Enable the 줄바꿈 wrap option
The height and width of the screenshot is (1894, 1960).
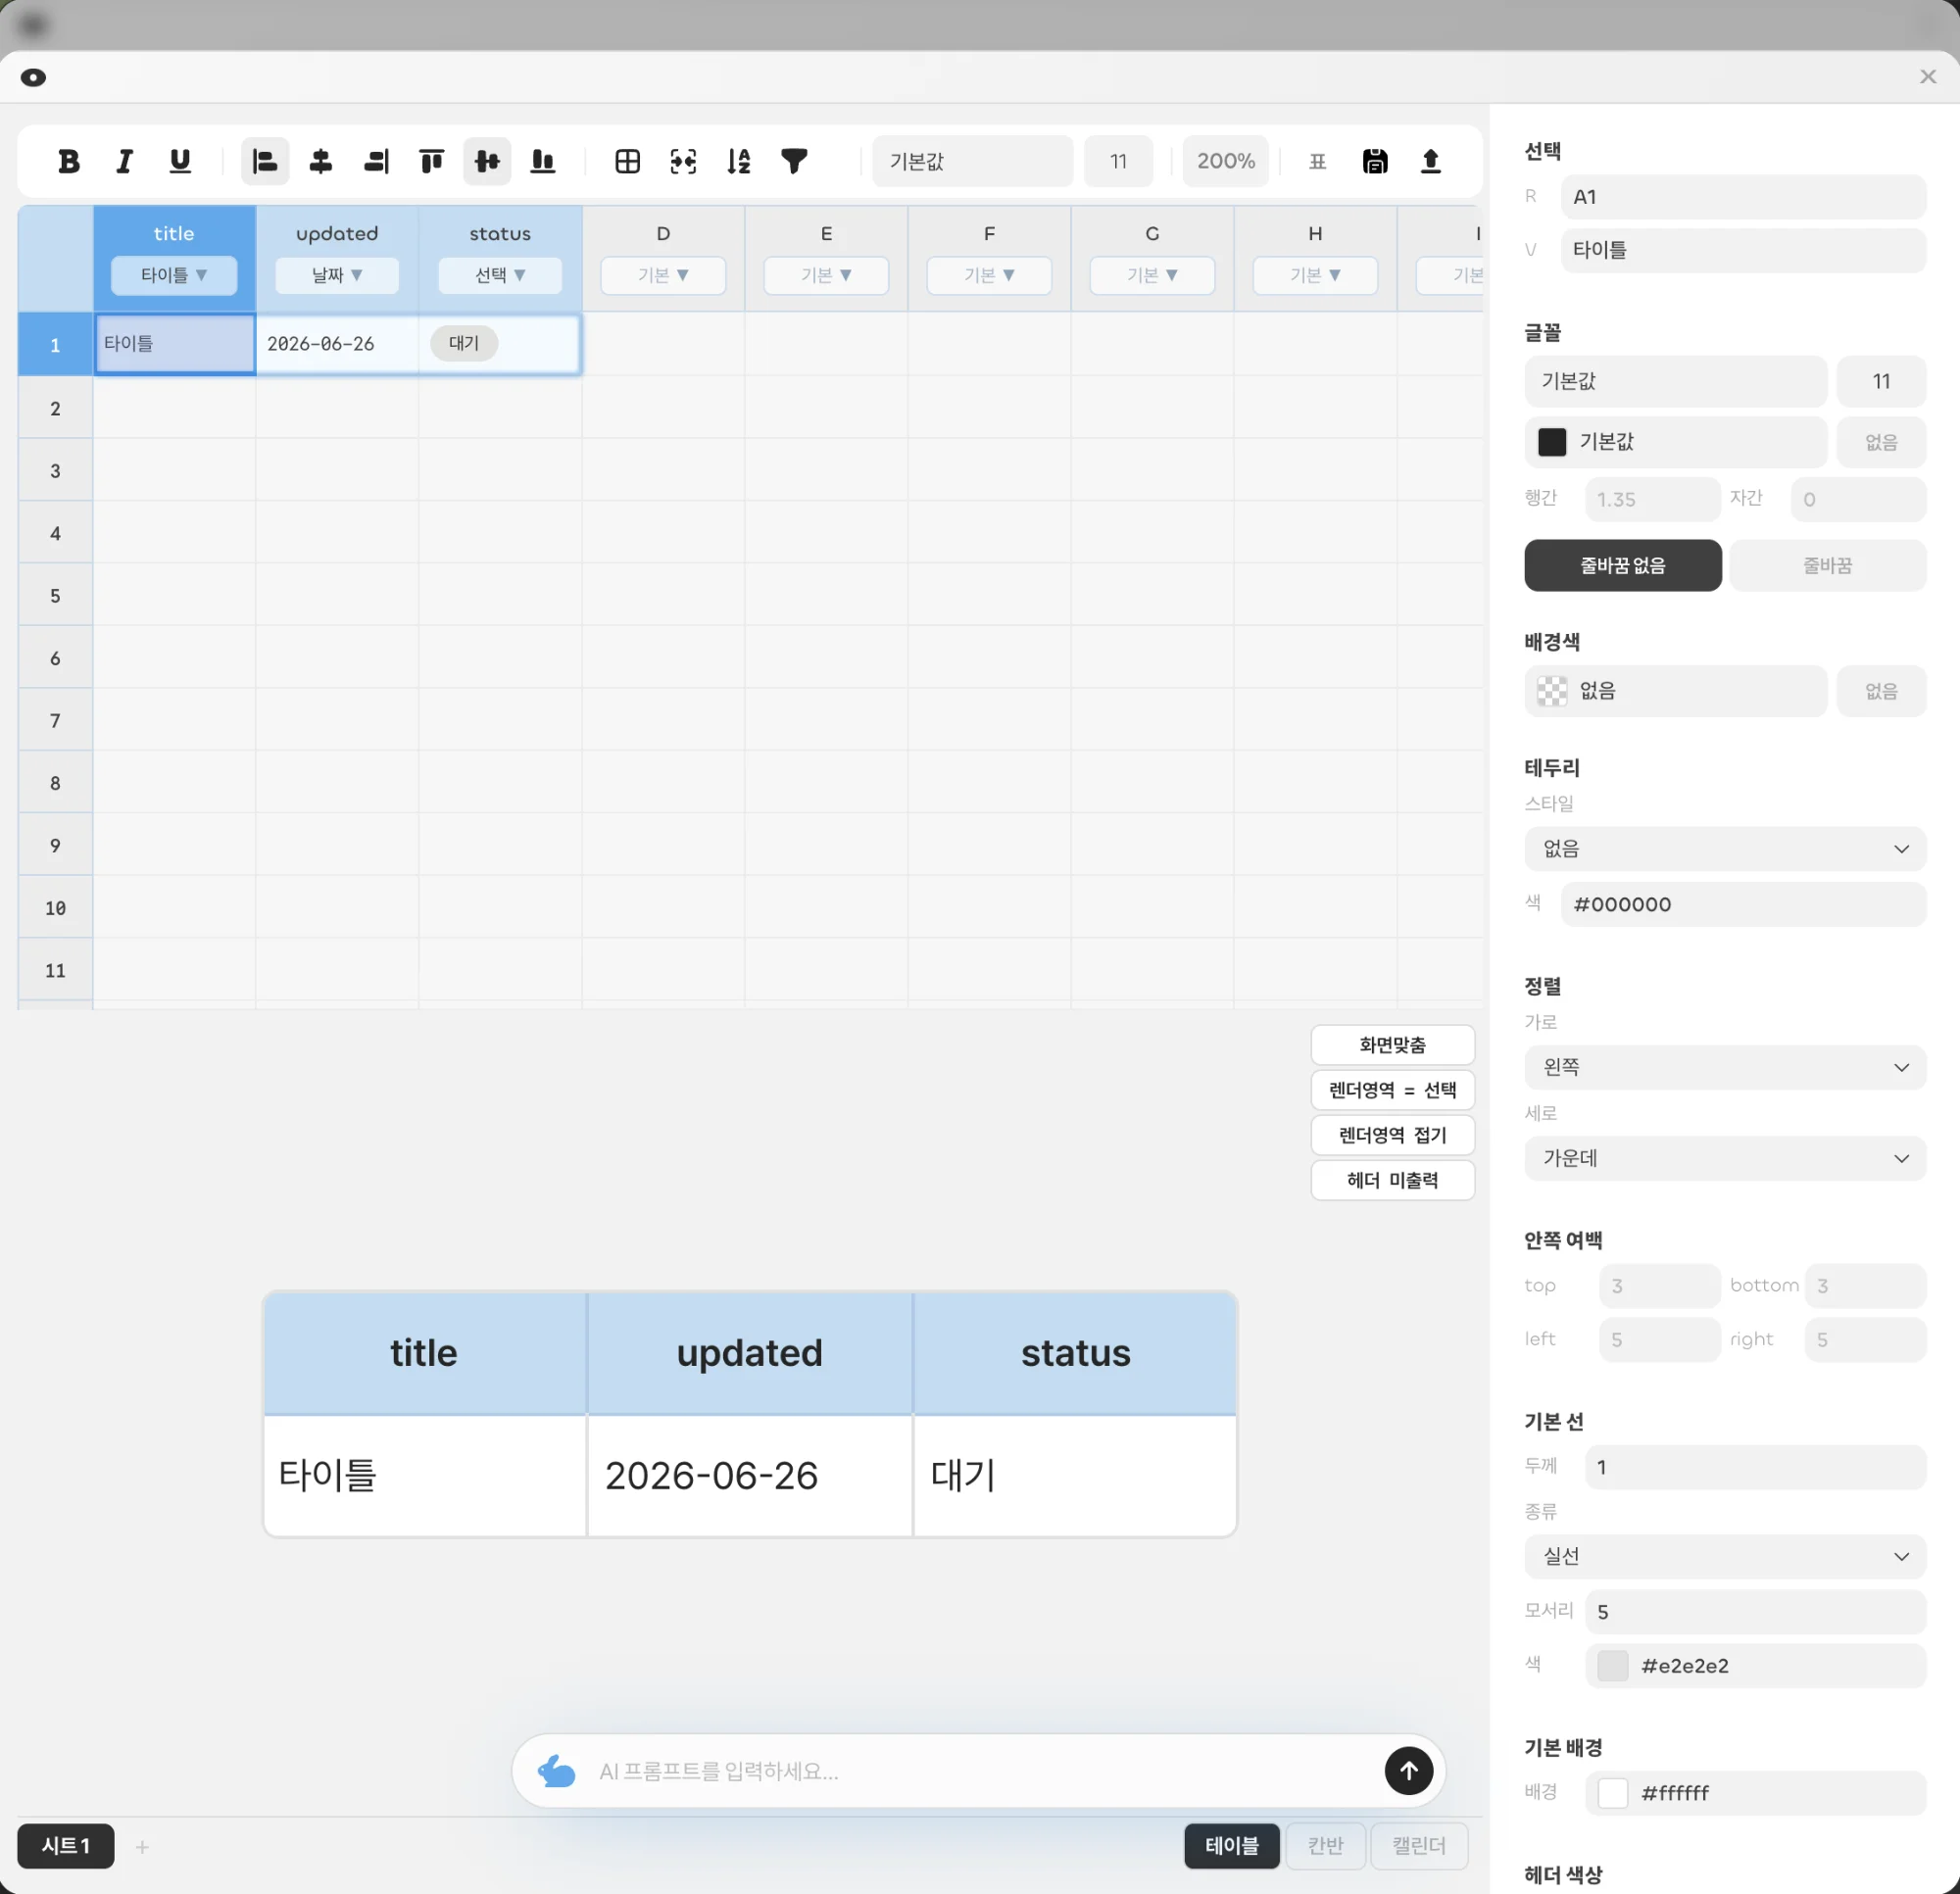[1827, 565]
